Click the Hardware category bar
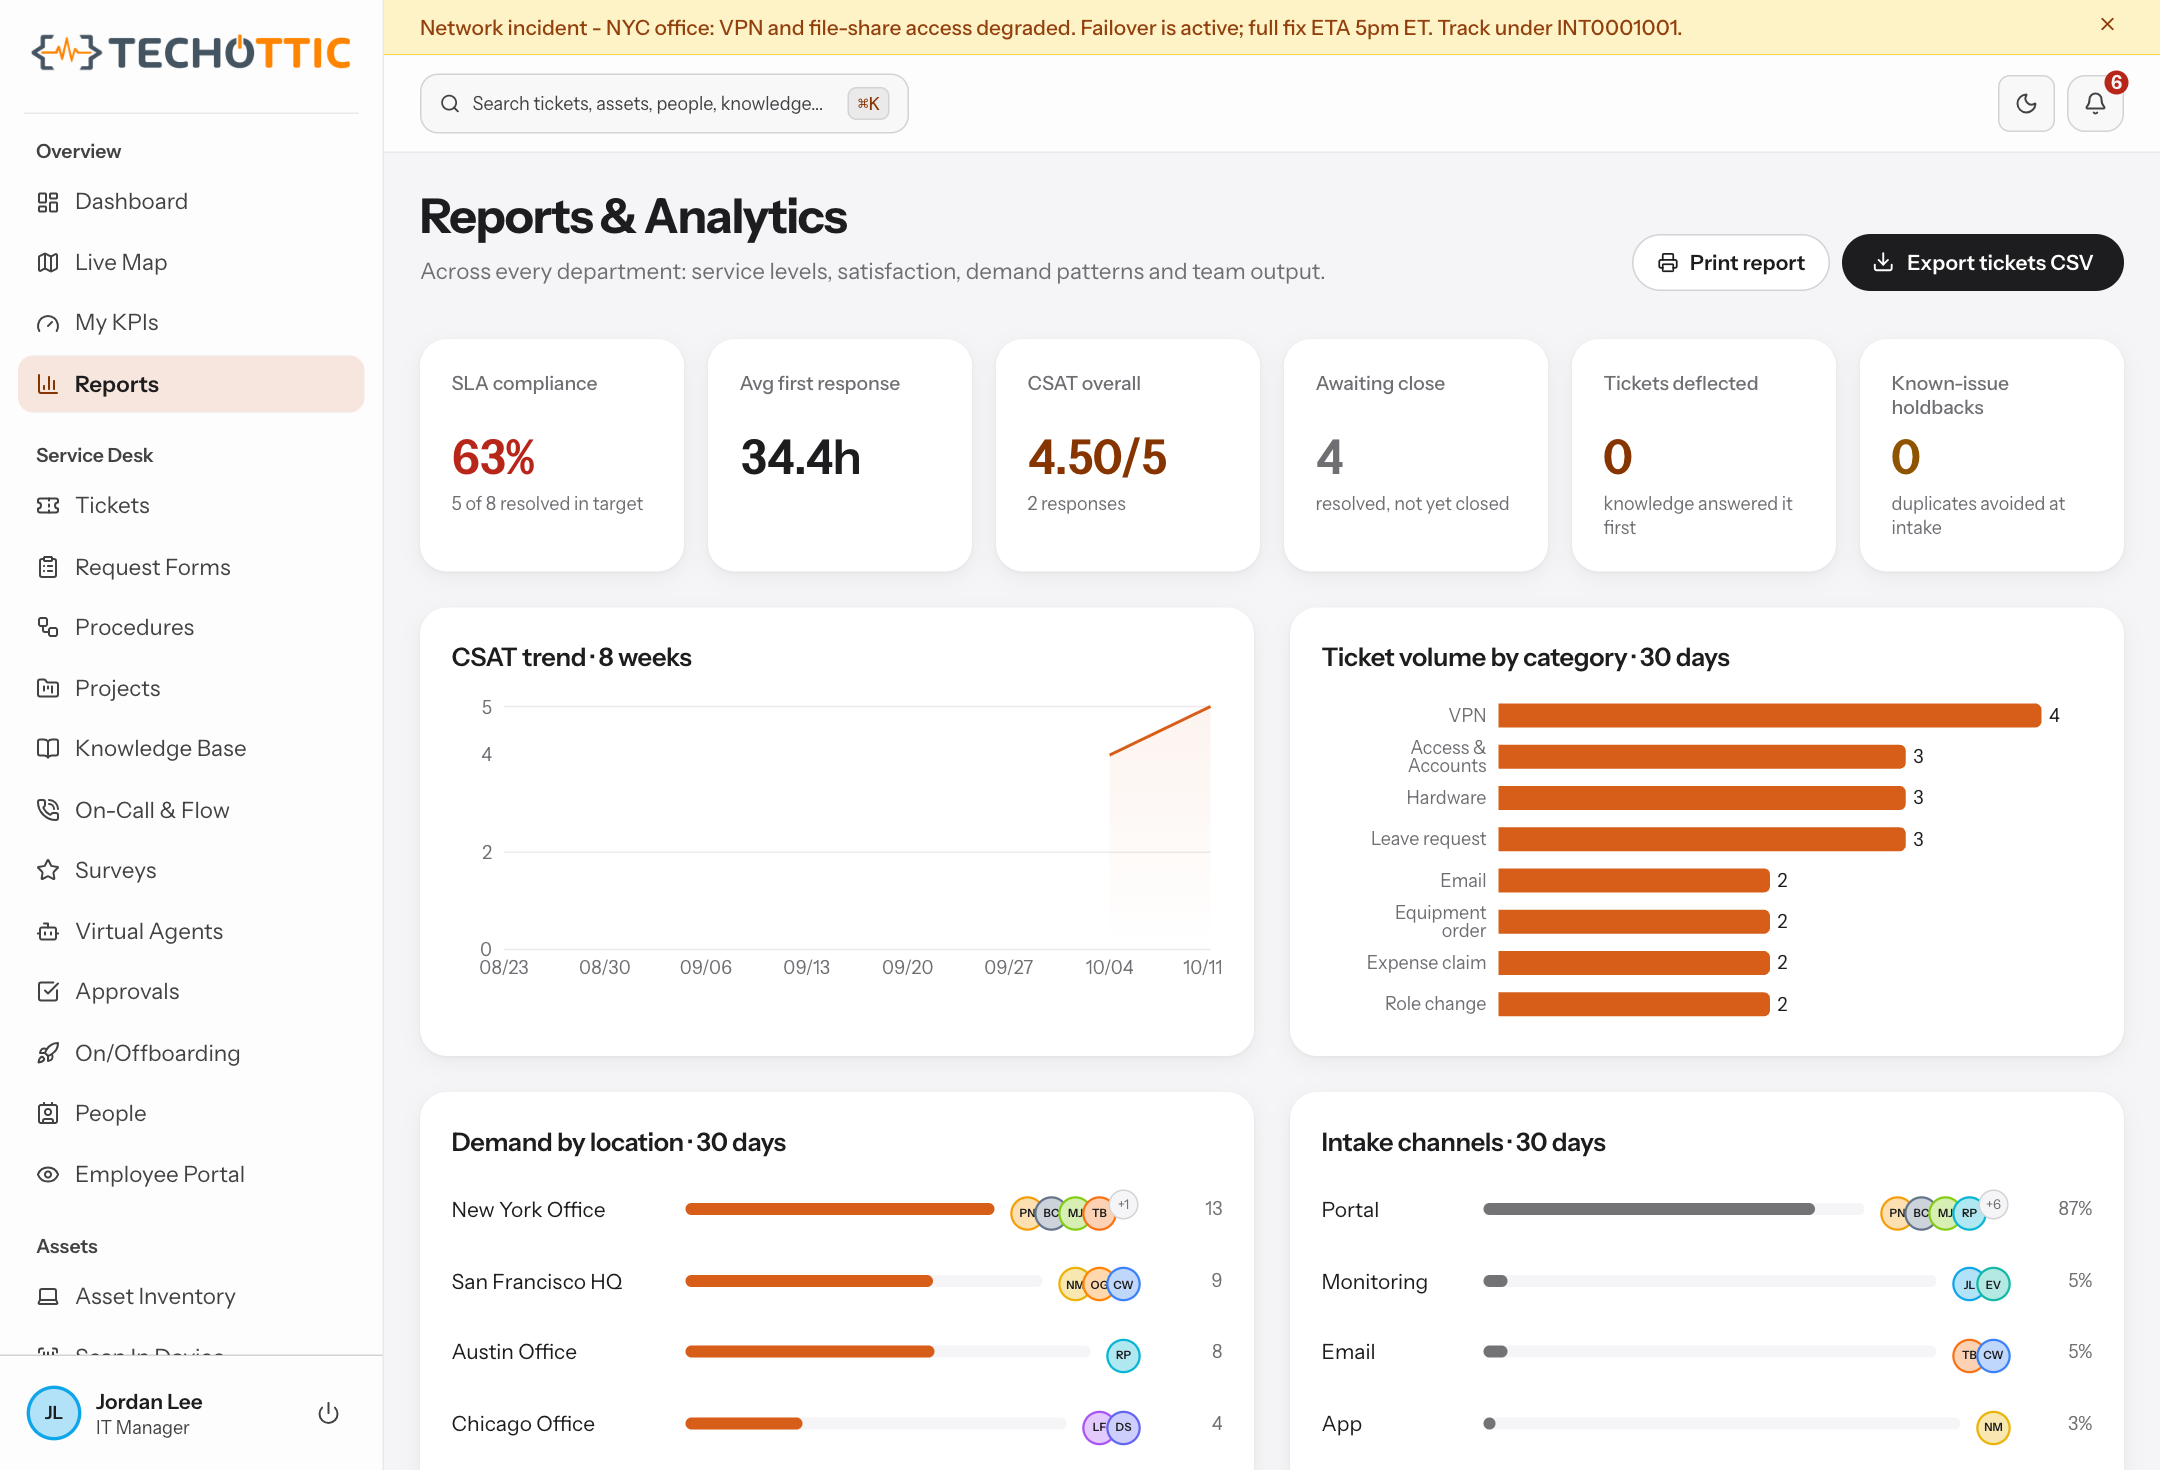This screenshot has width=2160, height=1470. point(1701,797)
